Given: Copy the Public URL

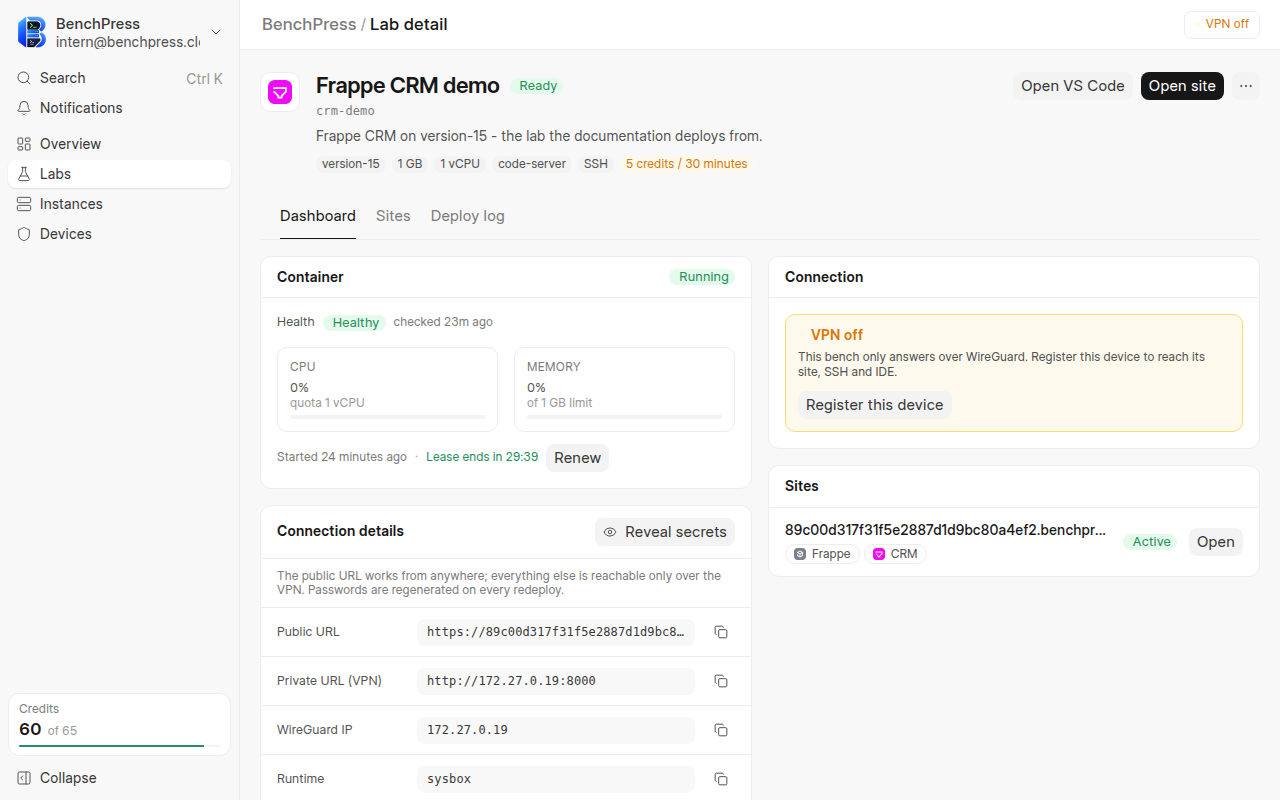Looking at the screenshot, I should (721, 632).
